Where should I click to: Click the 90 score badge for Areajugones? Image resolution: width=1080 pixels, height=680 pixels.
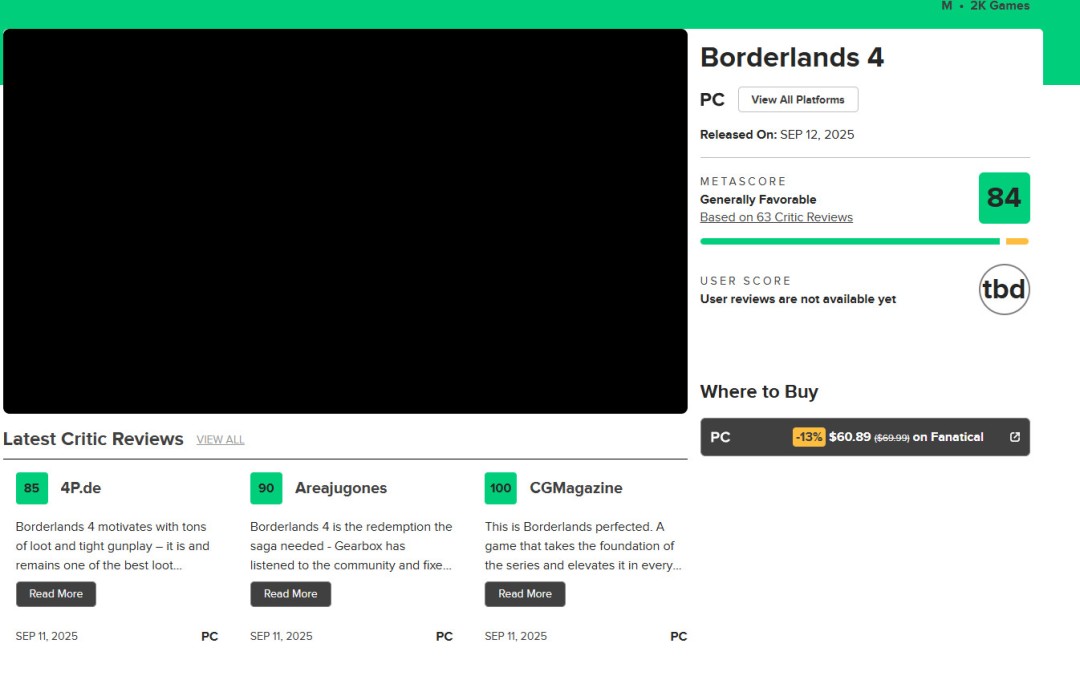coord(266,488)
